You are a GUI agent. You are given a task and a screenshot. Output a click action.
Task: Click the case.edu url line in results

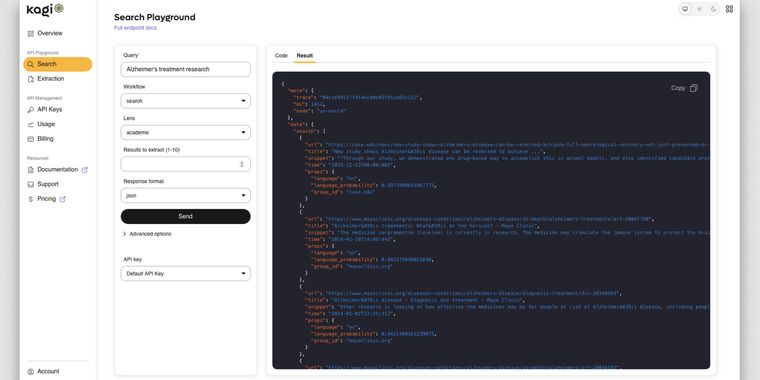(x=507, y=145)
